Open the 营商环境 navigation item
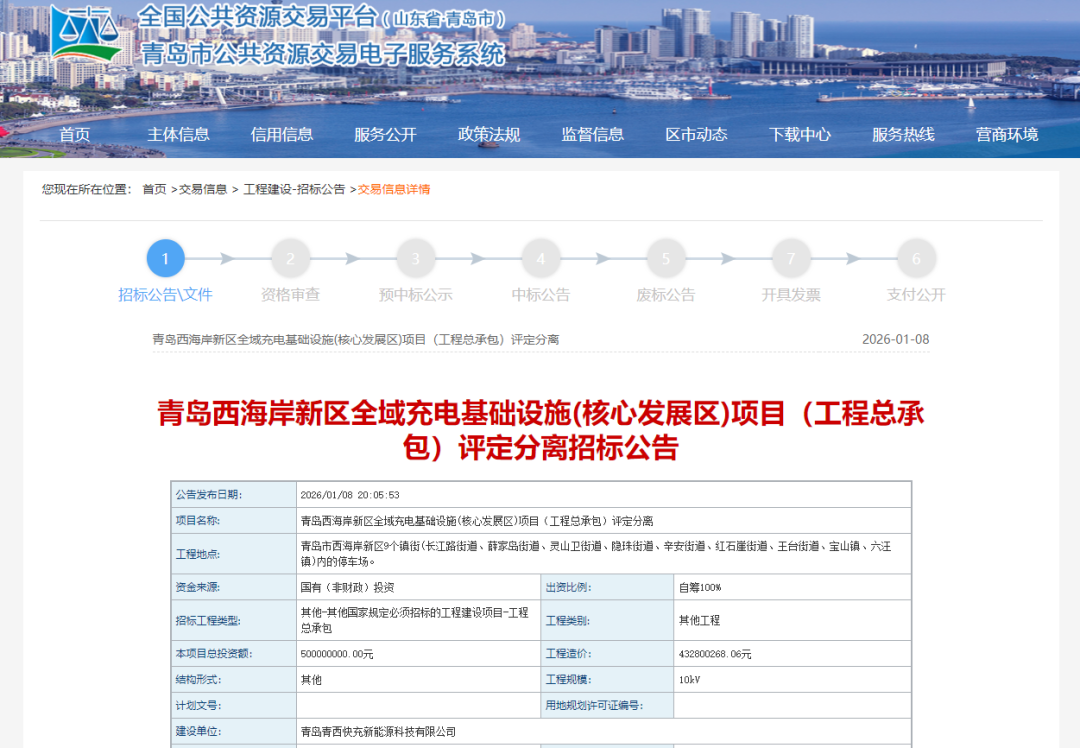1080x748 pixels. (x=1007, y=134)
